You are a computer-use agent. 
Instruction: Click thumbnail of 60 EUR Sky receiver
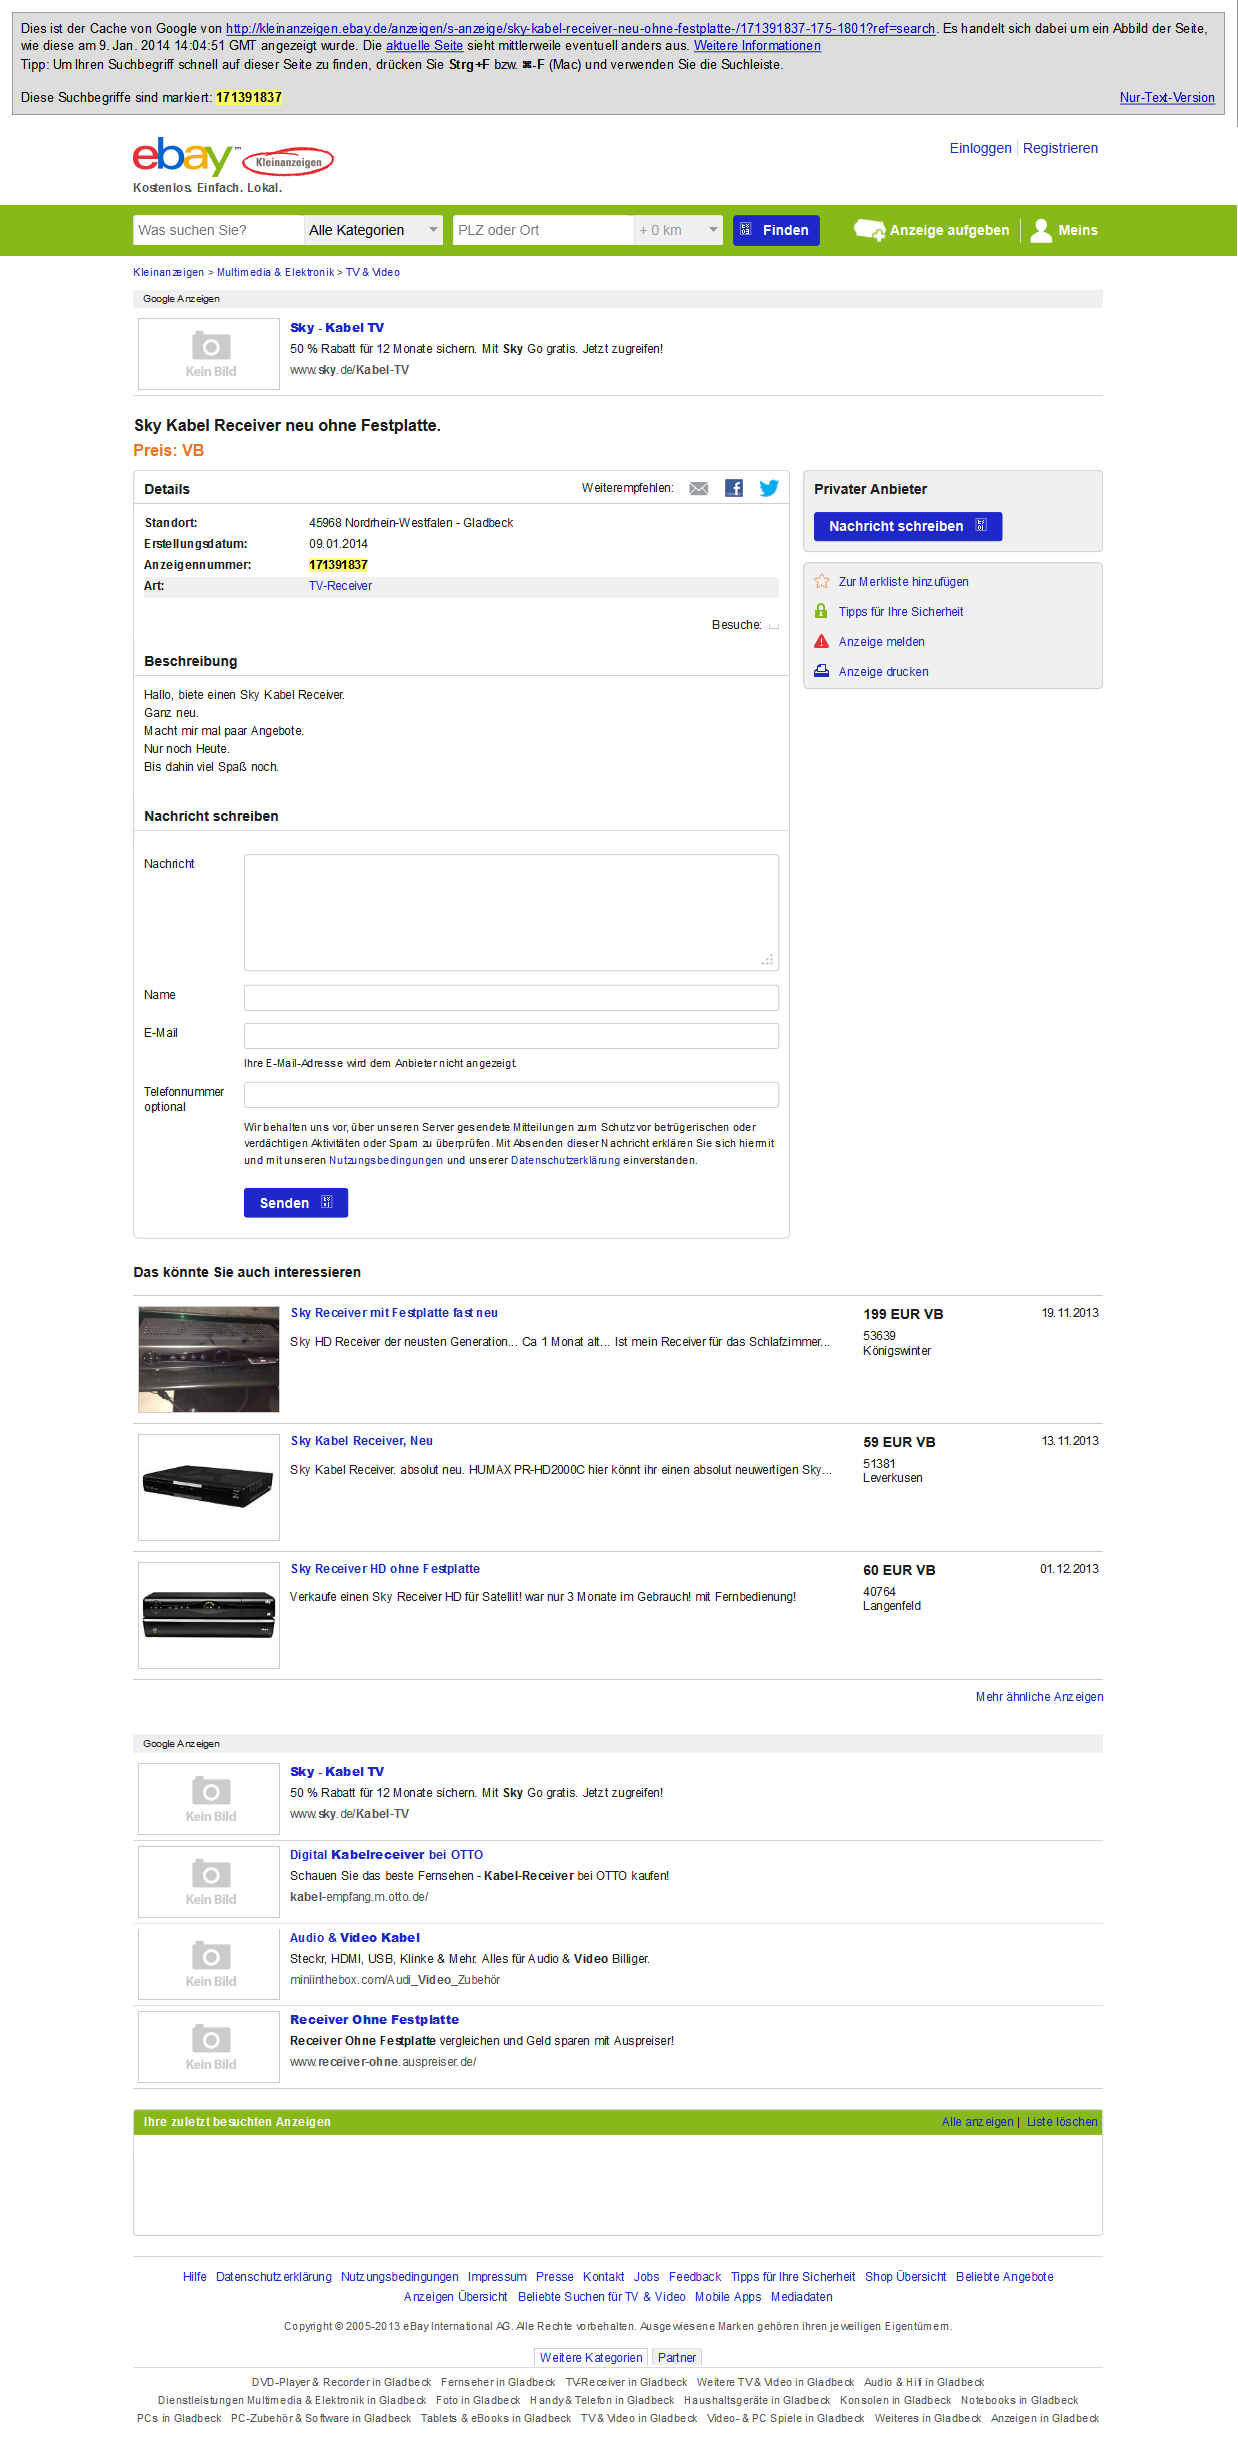tap(209, 1615)
